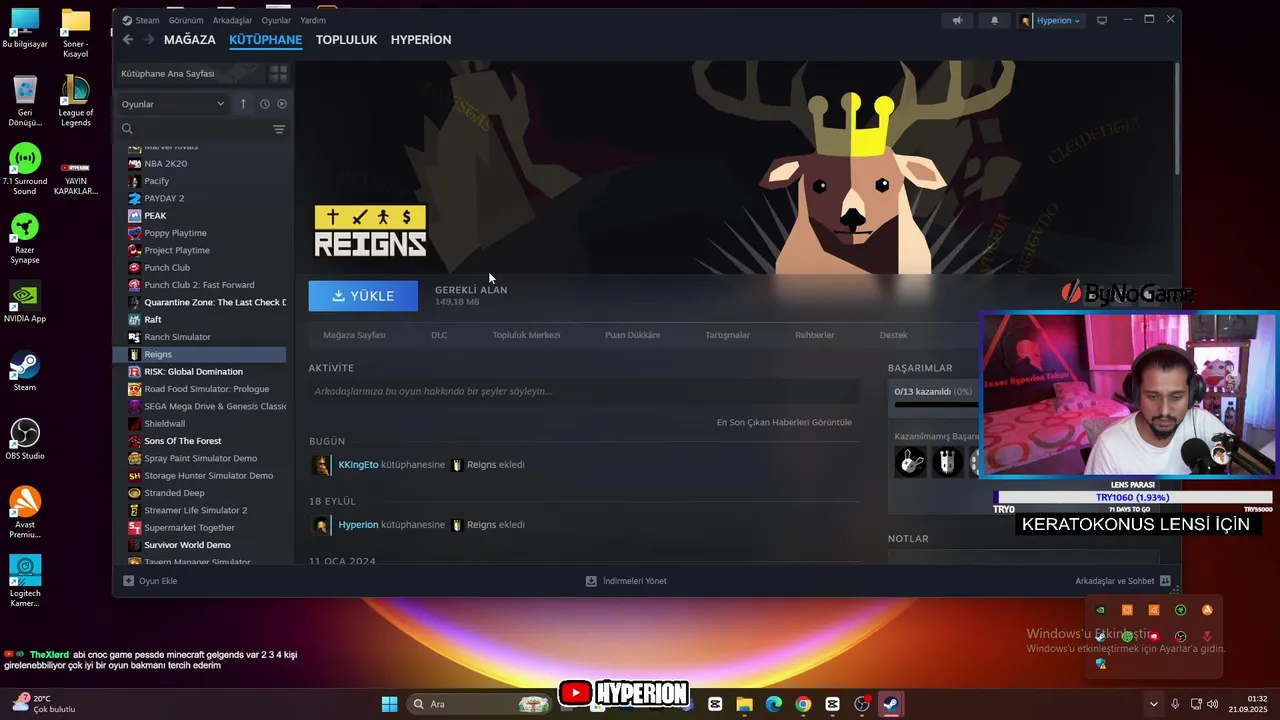1280x720 pixels.
Task: Switch to the TOPLULUK tab
Action: click(346, 40)
